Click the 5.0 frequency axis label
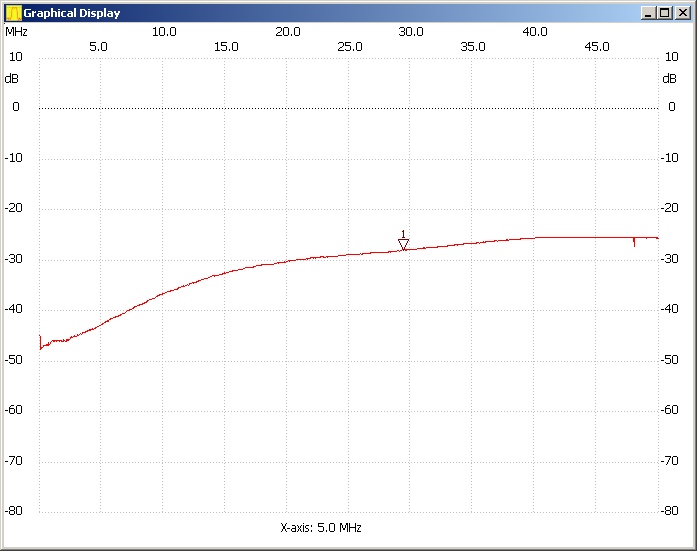This screenshot has width=697, height=551. (x=99, y=46)
